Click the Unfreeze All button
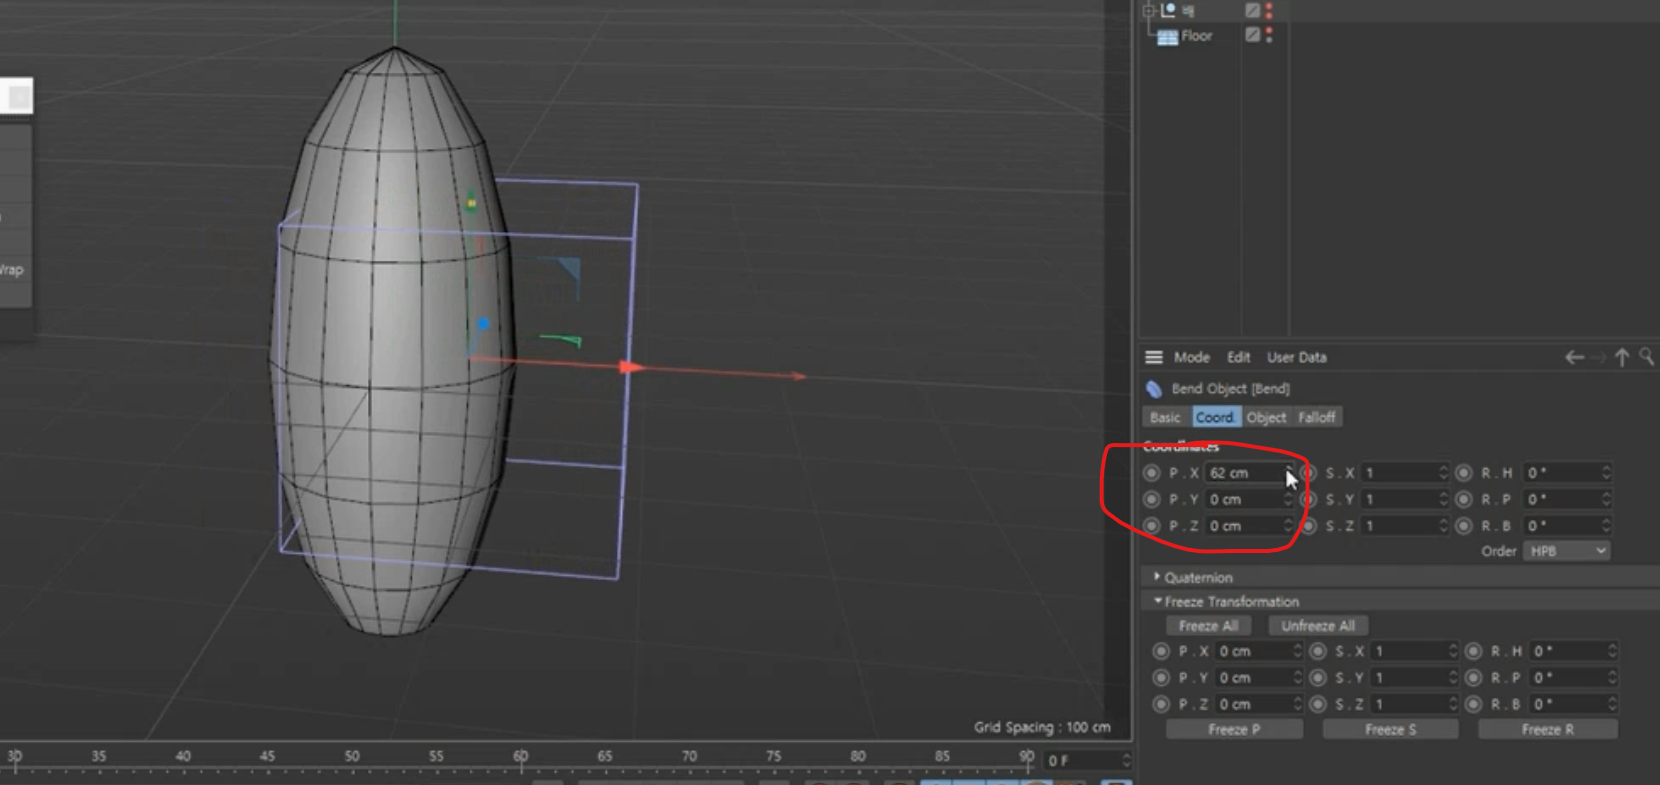Image resolution: width=1660 pixels, height=785 pixels. [1318, 626]
